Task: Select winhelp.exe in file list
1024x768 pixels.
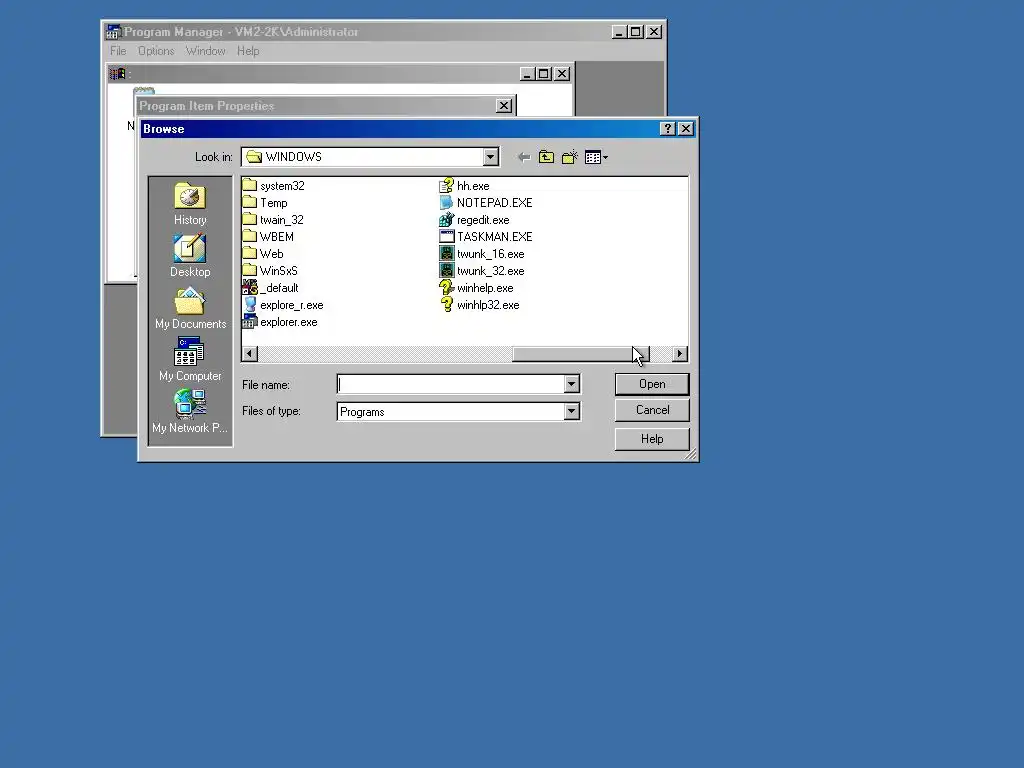Action: click(x=477, y=288)
